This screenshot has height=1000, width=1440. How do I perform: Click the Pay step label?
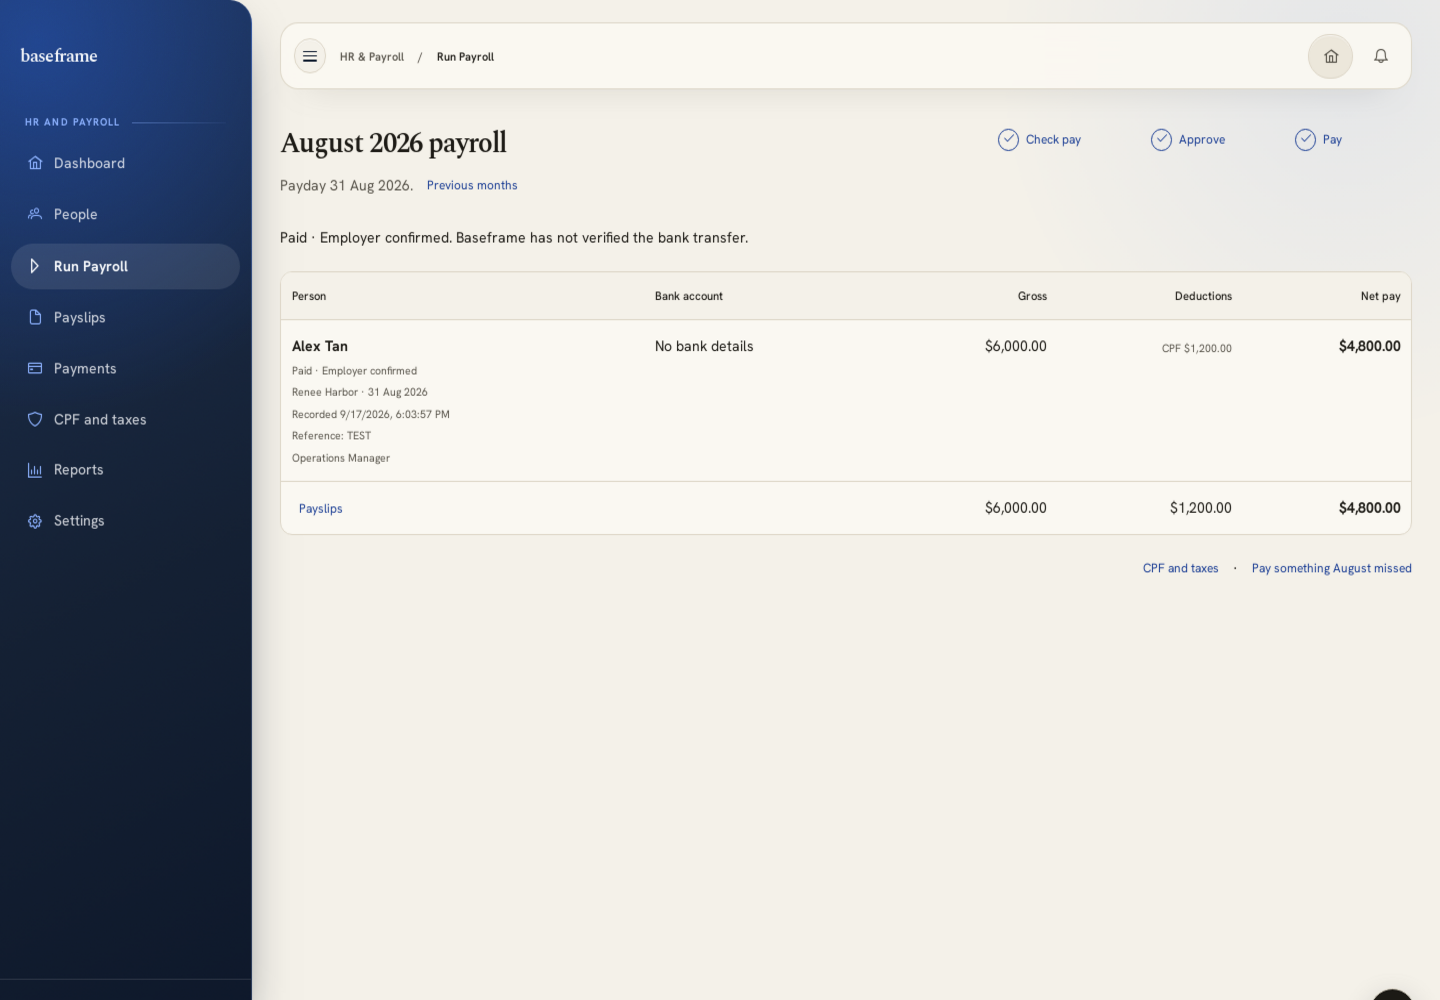pyautogui.click(x=1332, y=140)
